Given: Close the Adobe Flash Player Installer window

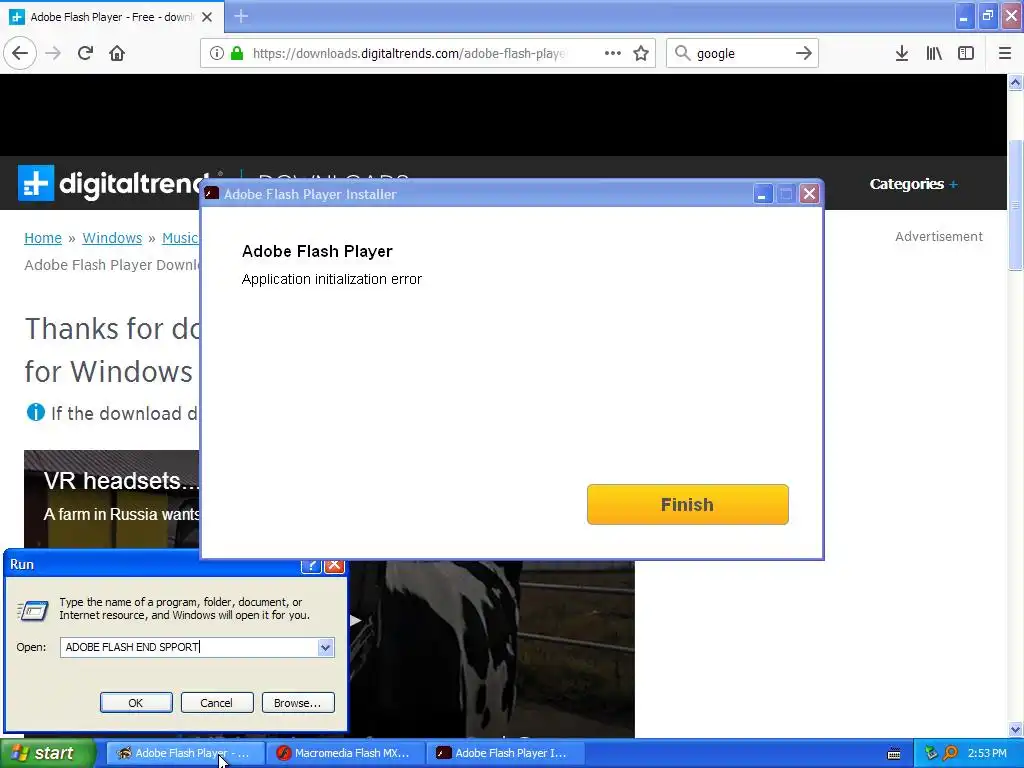Looking at the screenshot, I should point(809,194).
